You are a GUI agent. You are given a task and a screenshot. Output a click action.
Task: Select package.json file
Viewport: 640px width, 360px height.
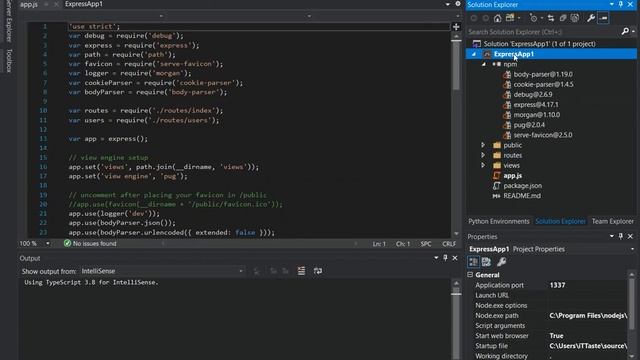pos(522,186)
